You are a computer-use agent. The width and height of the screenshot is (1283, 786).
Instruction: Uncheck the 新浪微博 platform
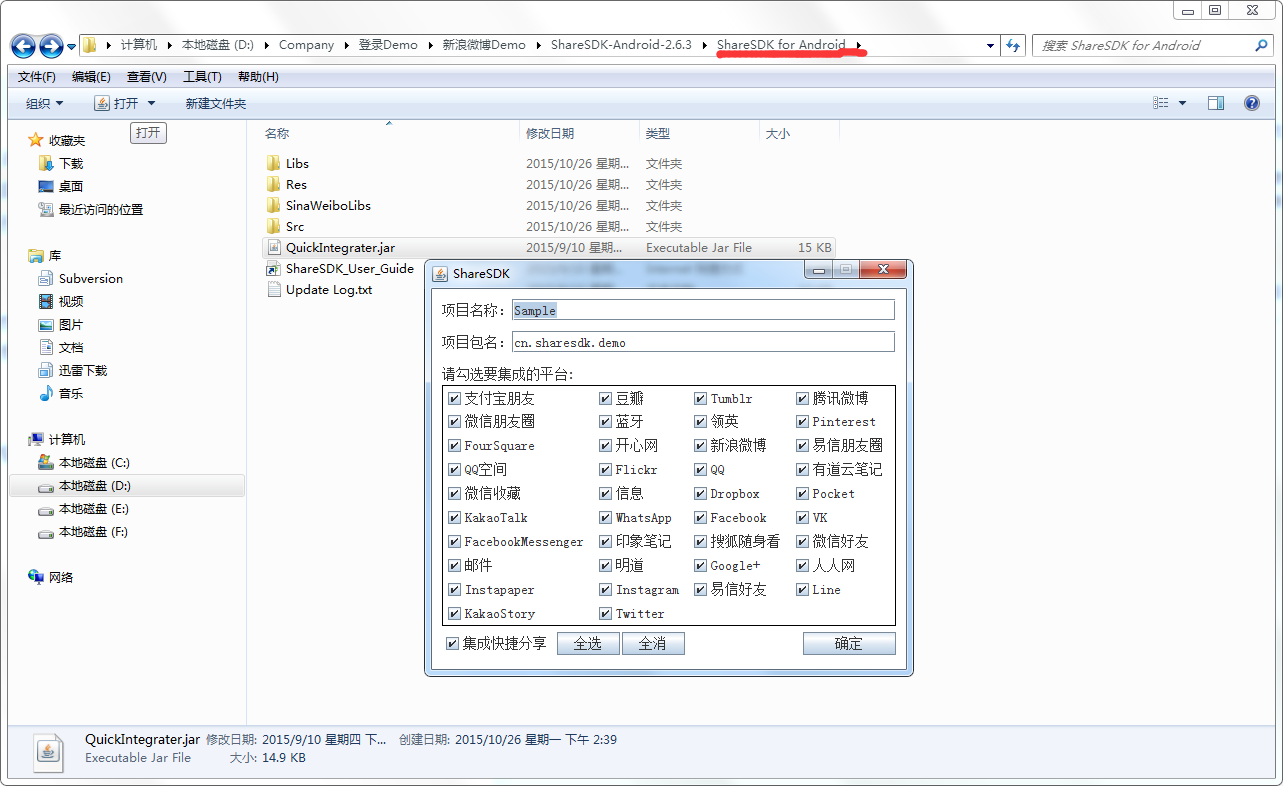point(701,446)
